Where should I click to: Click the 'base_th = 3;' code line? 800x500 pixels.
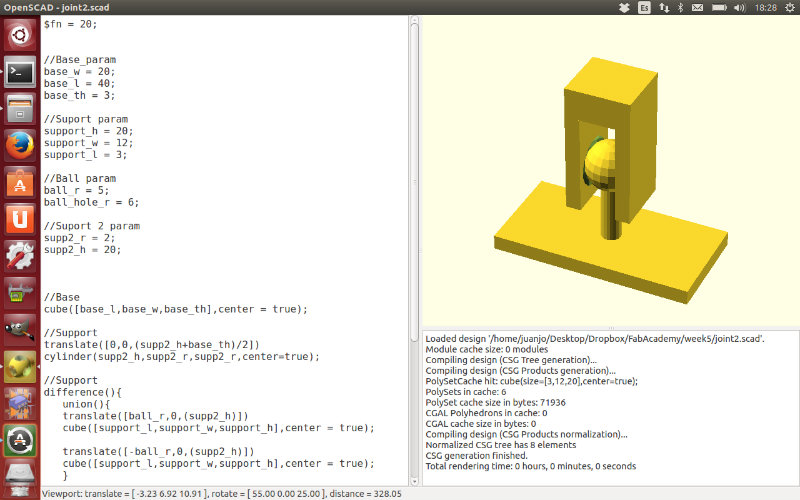(79, 95)
